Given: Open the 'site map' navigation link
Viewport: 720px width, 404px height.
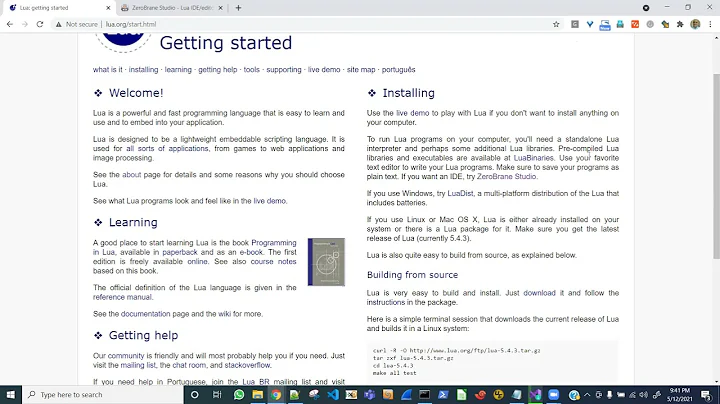Looking at the screenshot, I should pyautogui.click(x=361, y=70).
